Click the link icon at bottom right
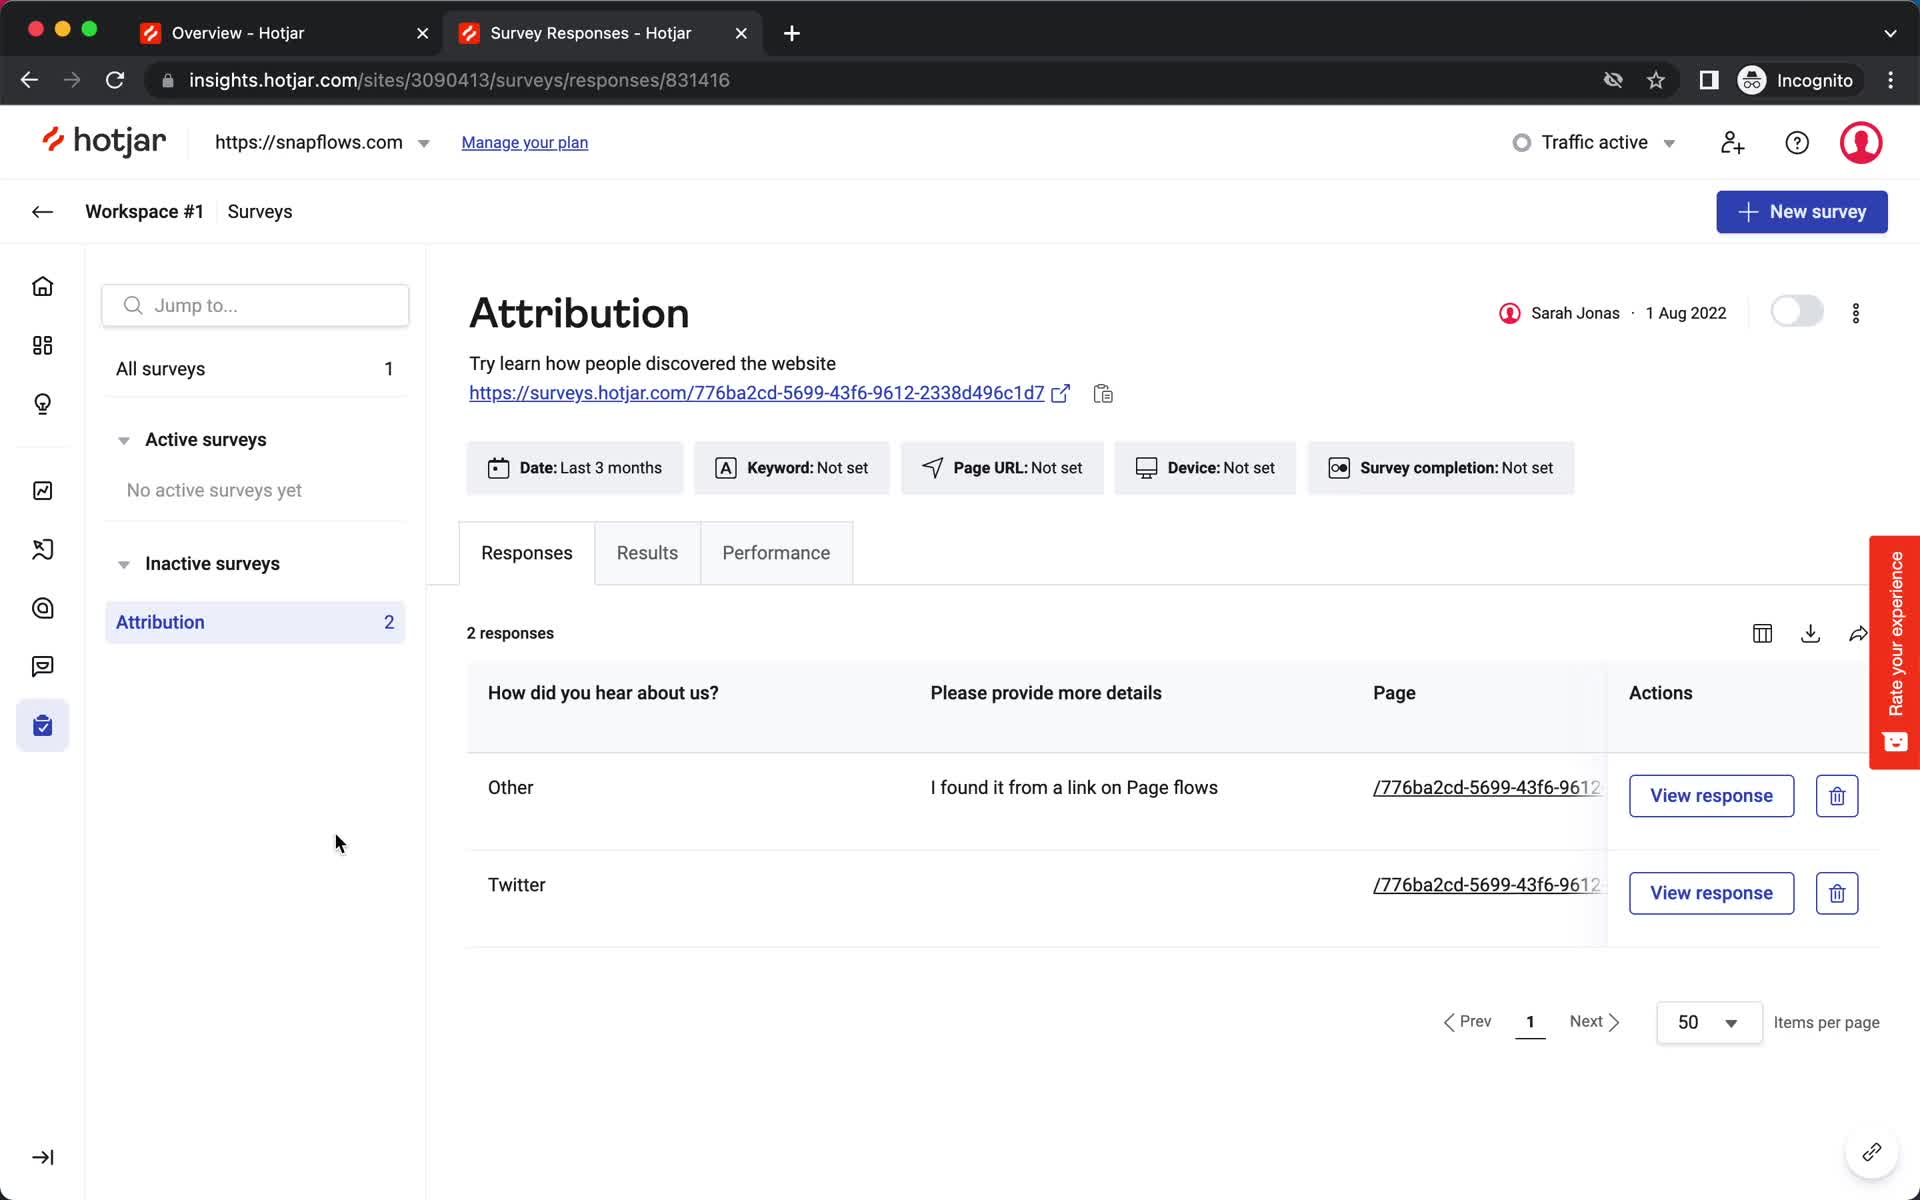Viewport: 1920px width, 1200px height. click(x=1872, y=1152)
